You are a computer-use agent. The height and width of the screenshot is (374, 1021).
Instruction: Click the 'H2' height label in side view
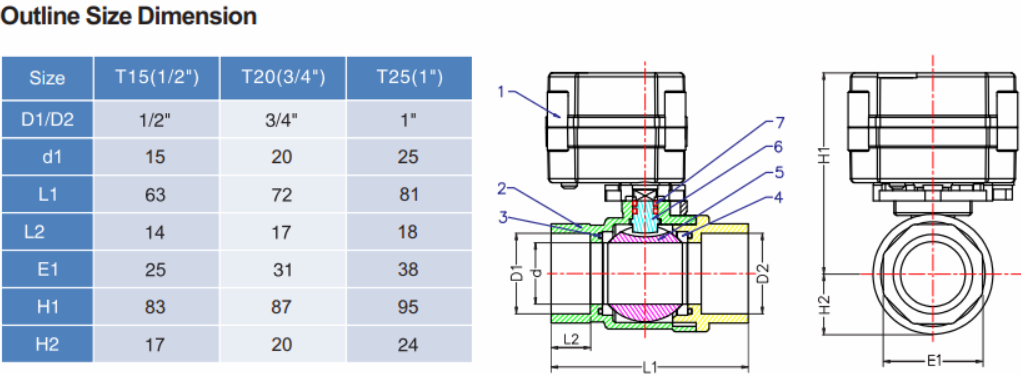coord(825,304)
